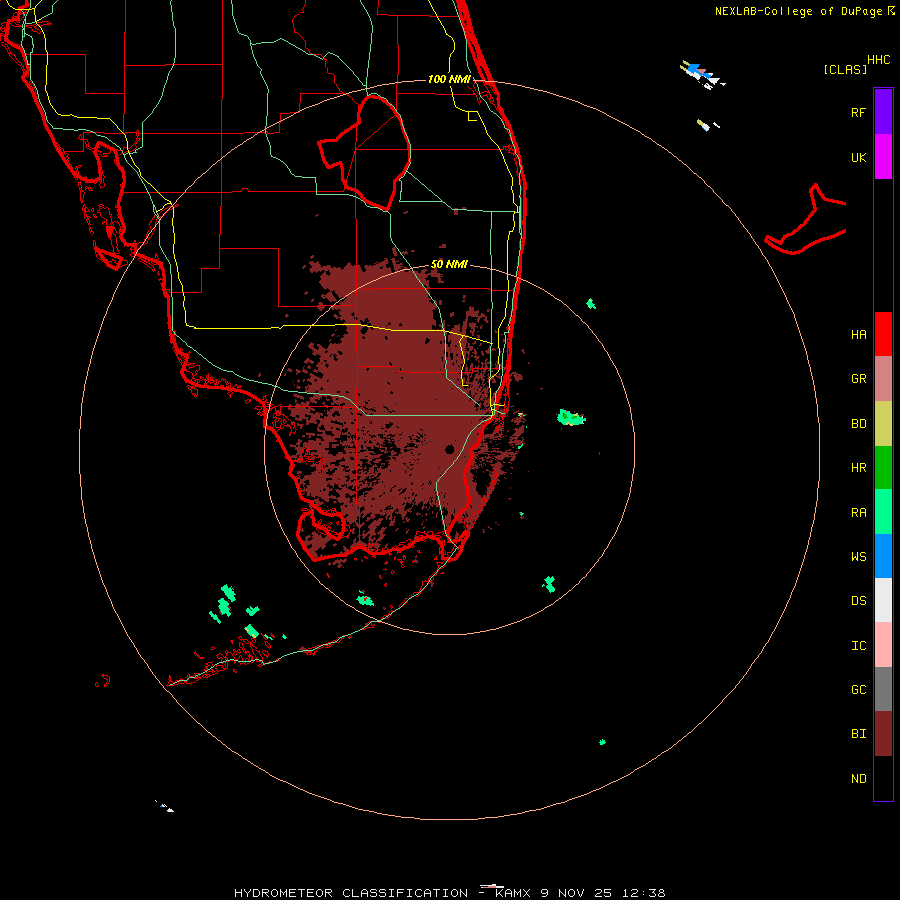Click the "KAMX" radar site identifier
Viewport: 900px width, 900px height.
coord(513,893)
